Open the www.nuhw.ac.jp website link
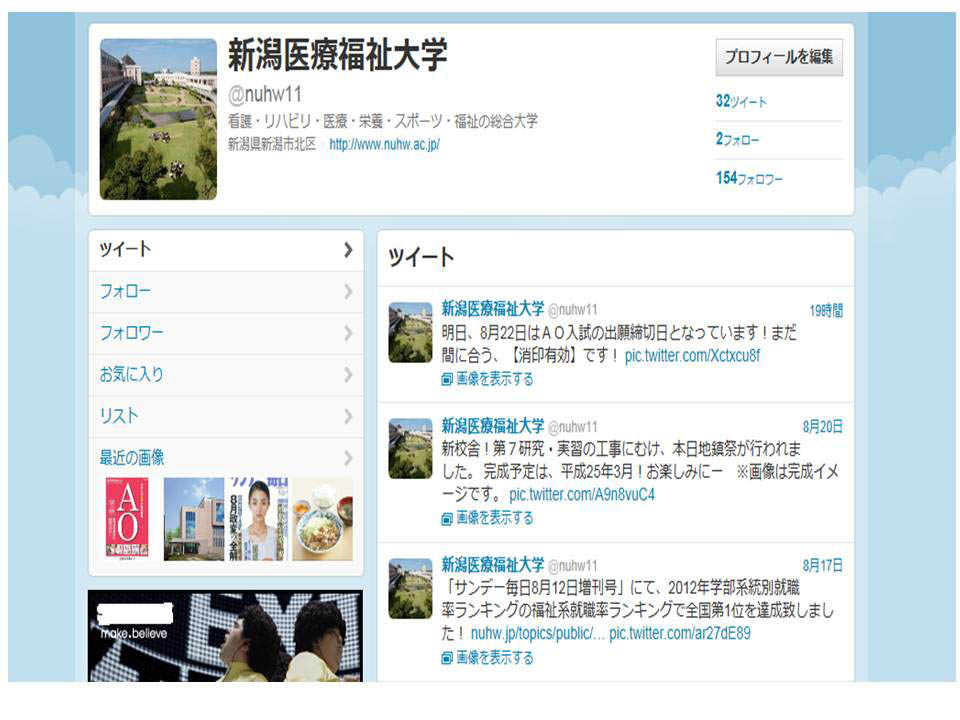 [x=384, y=144]
